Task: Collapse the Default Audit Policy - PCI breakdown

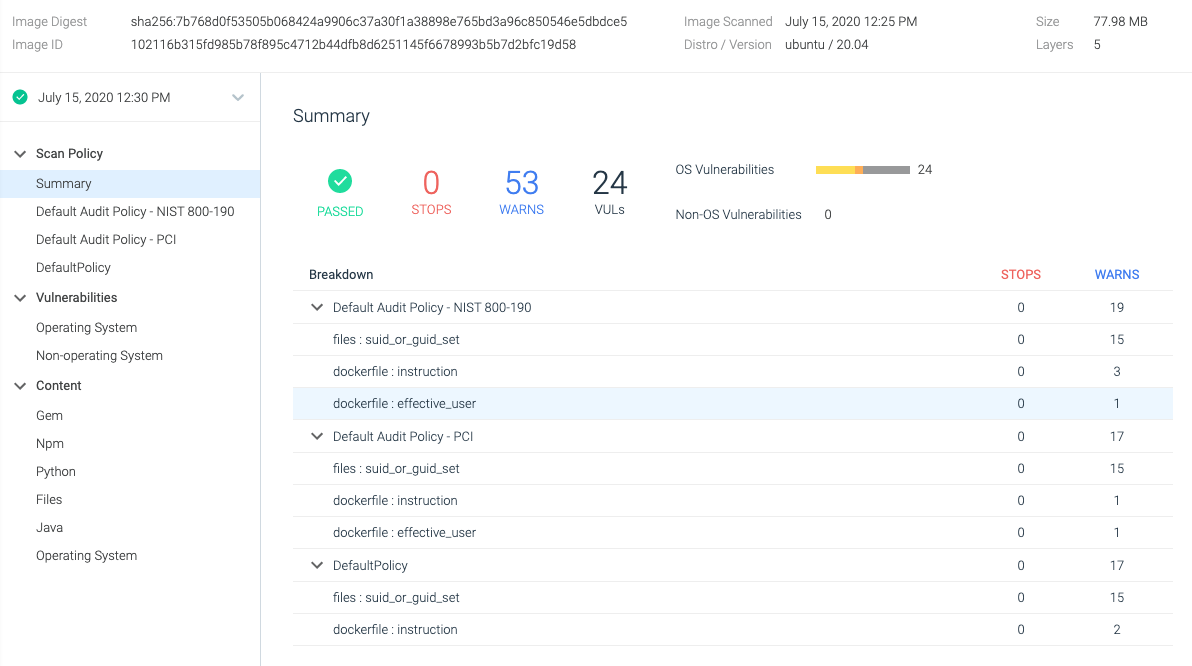Action: click(316, 436)
